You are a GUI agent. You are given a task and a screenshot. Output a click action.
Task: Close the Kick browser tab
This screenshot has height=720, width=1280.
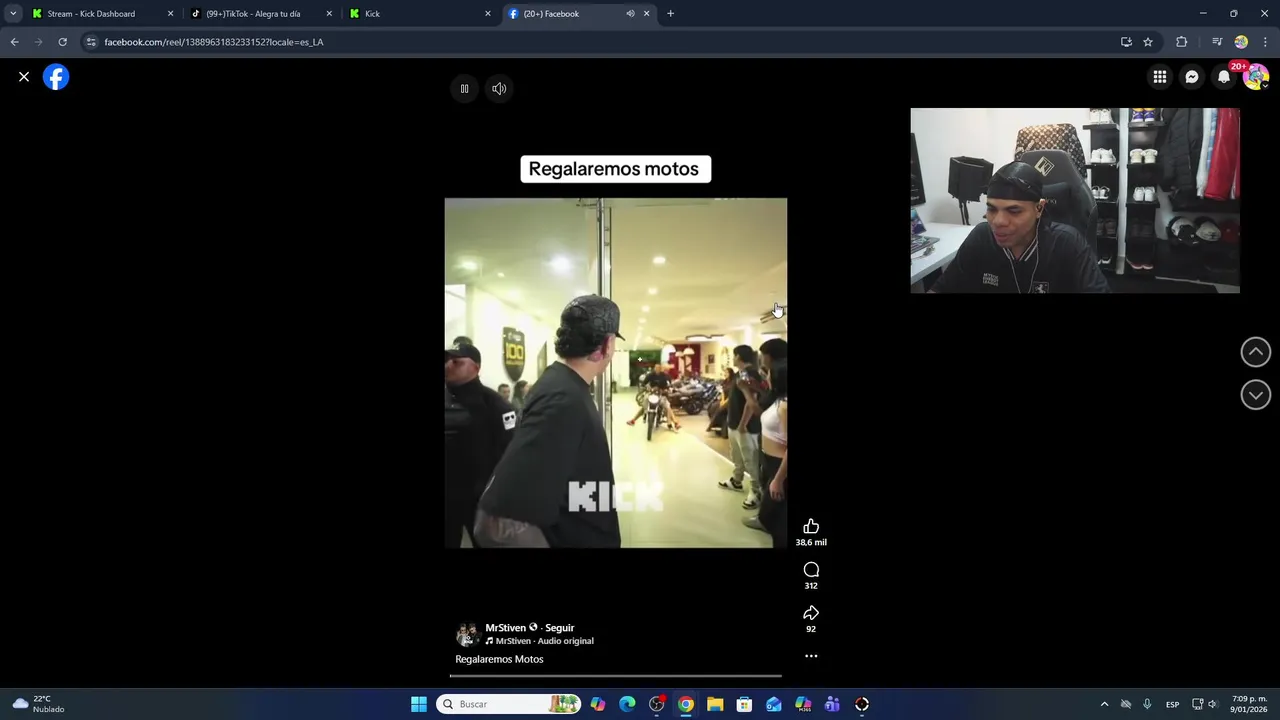[x=488, y=14]
